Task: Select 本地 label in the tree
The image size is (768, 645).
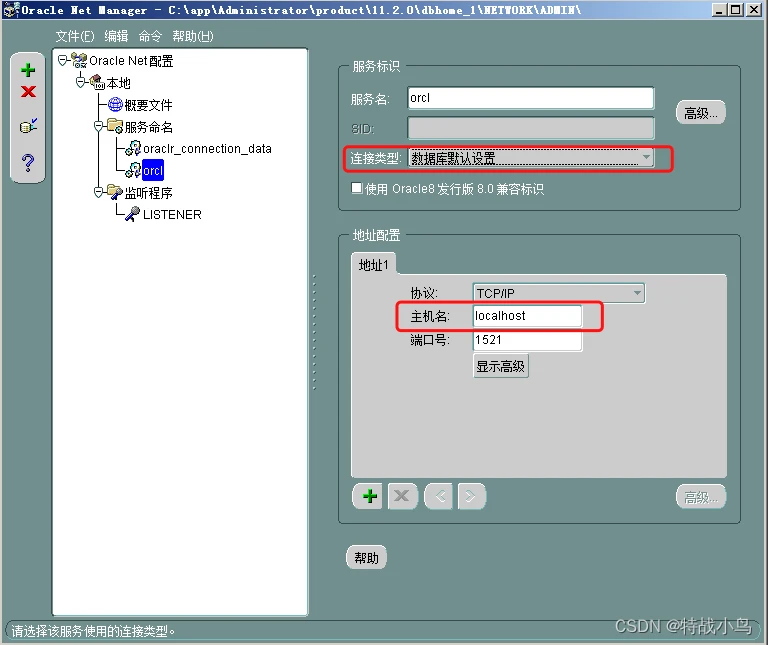Action: tap(119, 82)
